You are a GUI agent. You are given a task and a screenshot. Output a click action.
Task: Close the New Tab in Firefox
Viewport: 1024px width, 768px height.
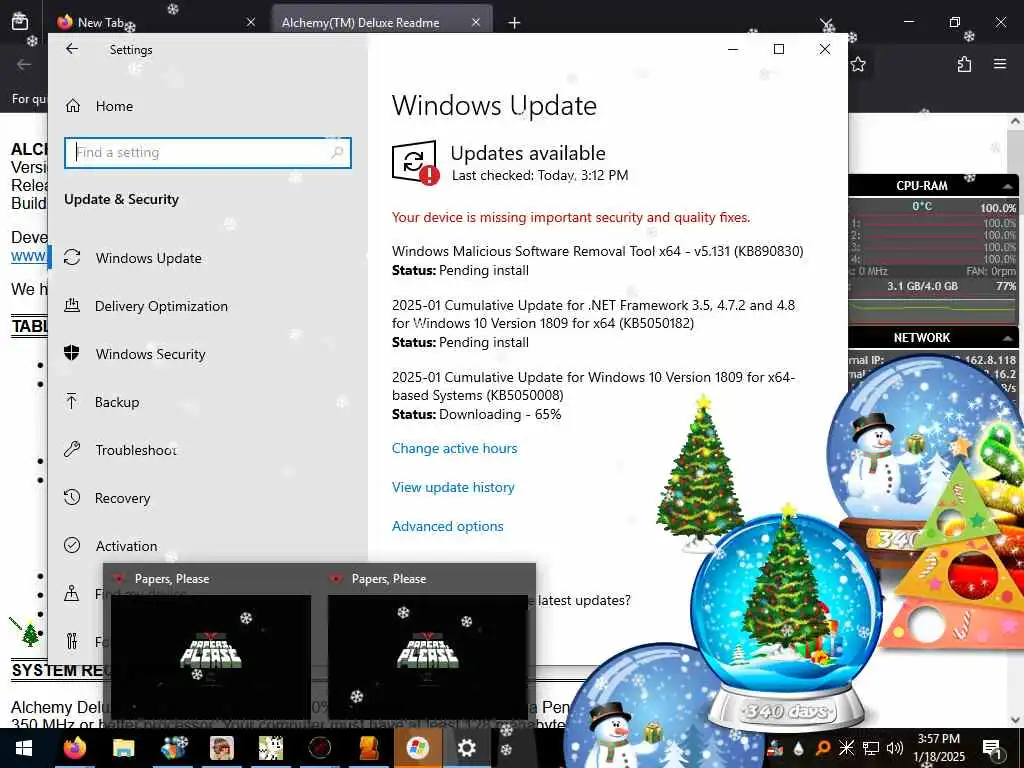coord(251,22)
